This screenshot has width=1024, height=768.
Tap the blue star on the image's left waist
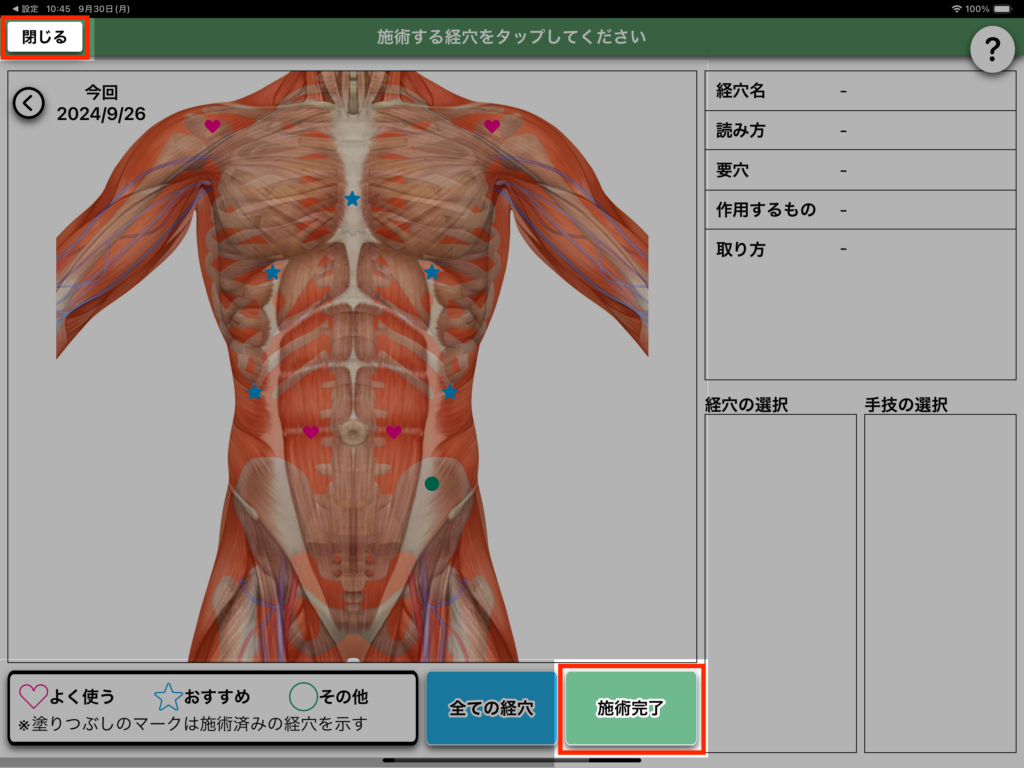255,392
